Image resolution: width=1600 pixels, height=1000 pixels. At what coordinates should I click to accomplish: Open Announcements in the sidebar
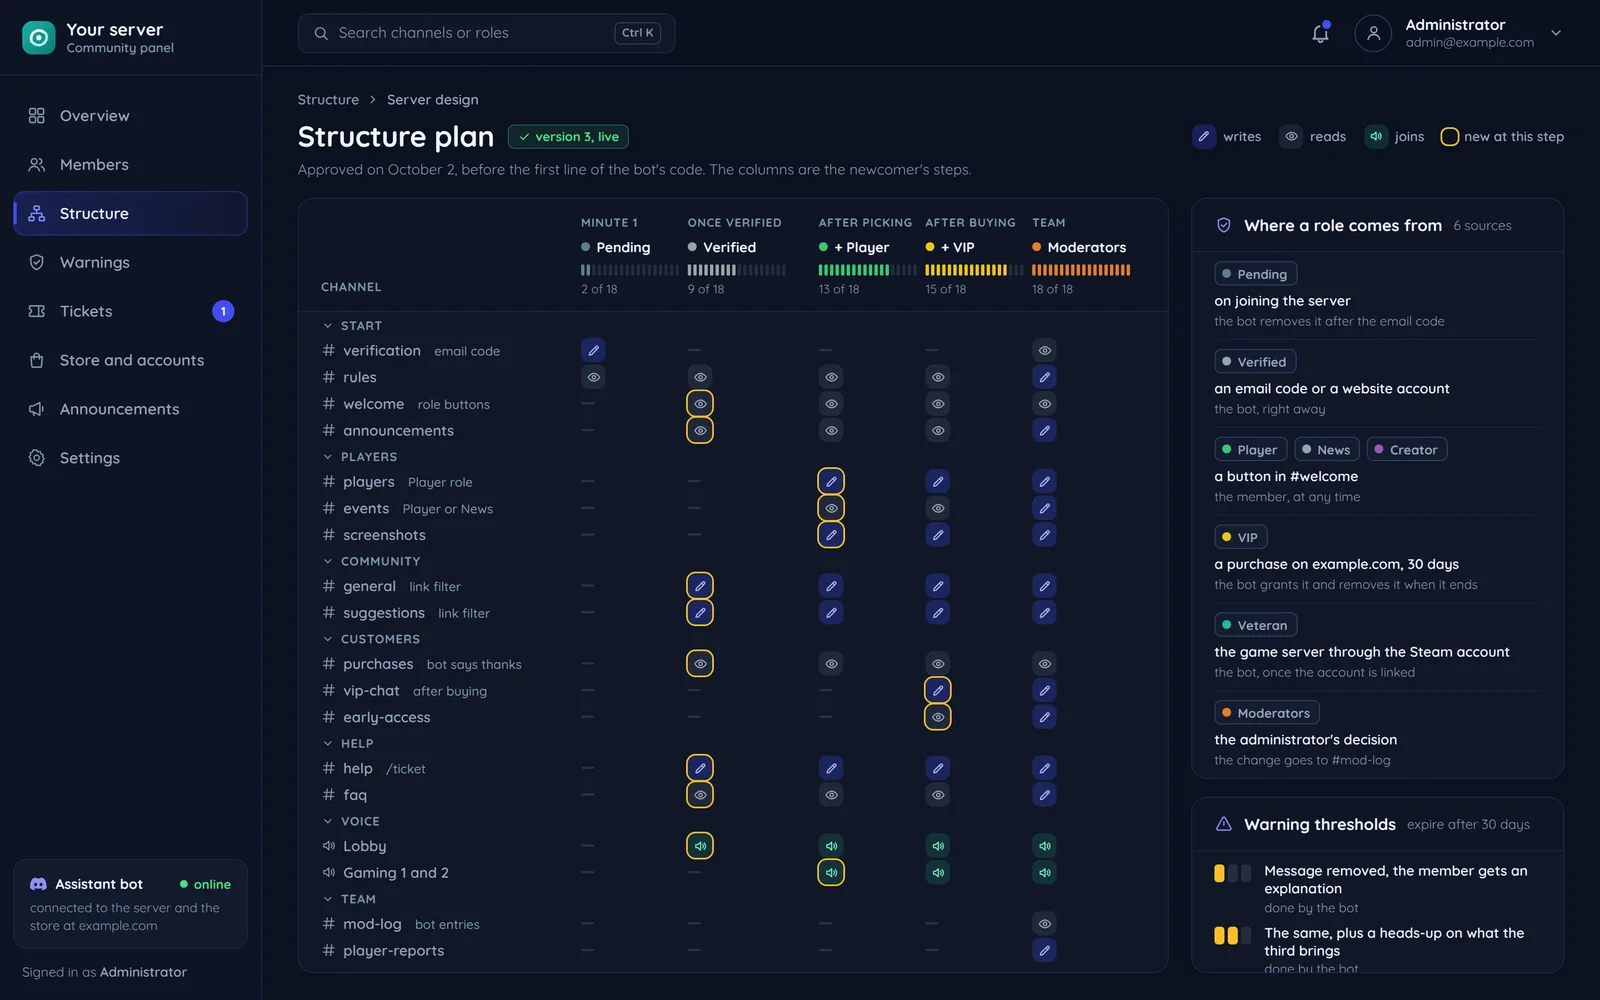(130, 409)
